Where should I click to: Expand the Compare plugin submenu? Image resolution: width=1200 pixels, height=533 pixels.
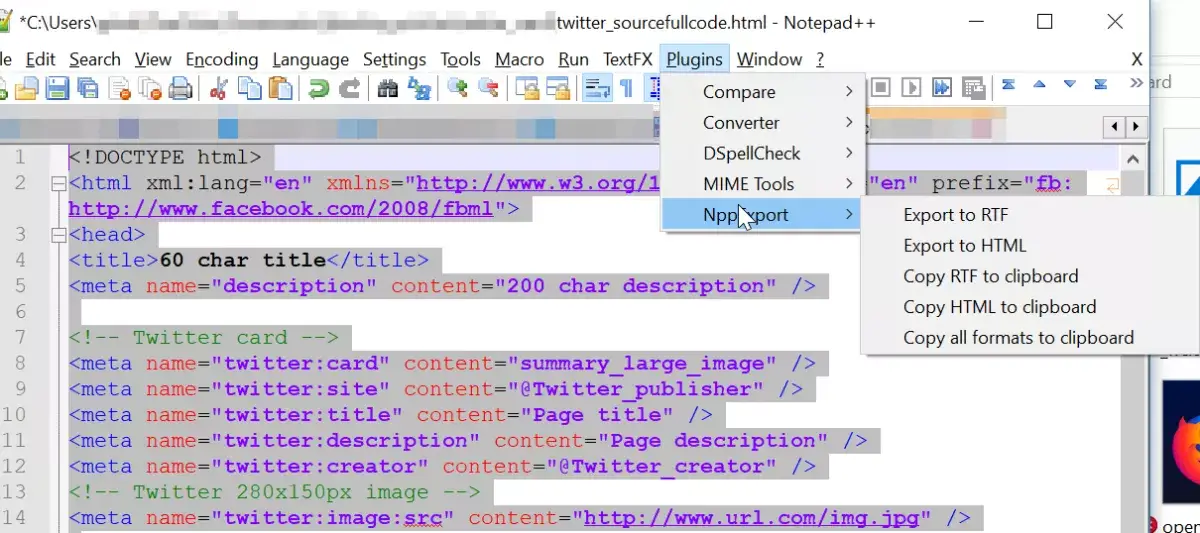point(762,92)
